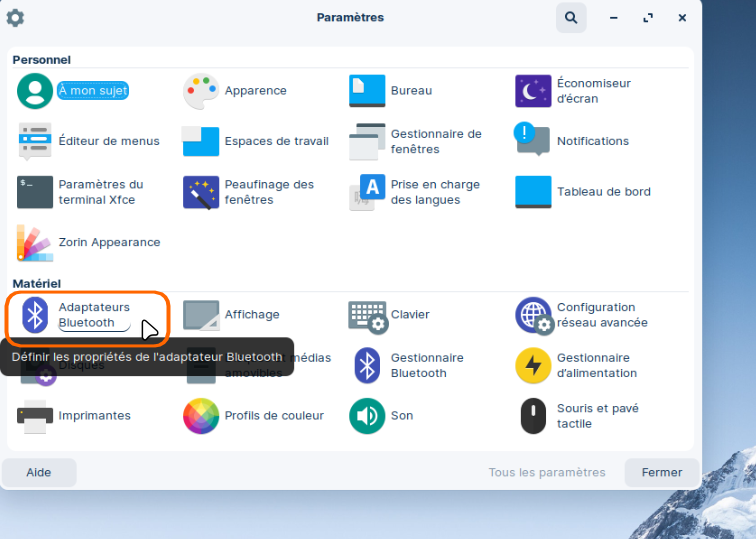This screenshot has width=756, height=539.
Task: Open Bureau desktop settings icon
Action: 367,91
